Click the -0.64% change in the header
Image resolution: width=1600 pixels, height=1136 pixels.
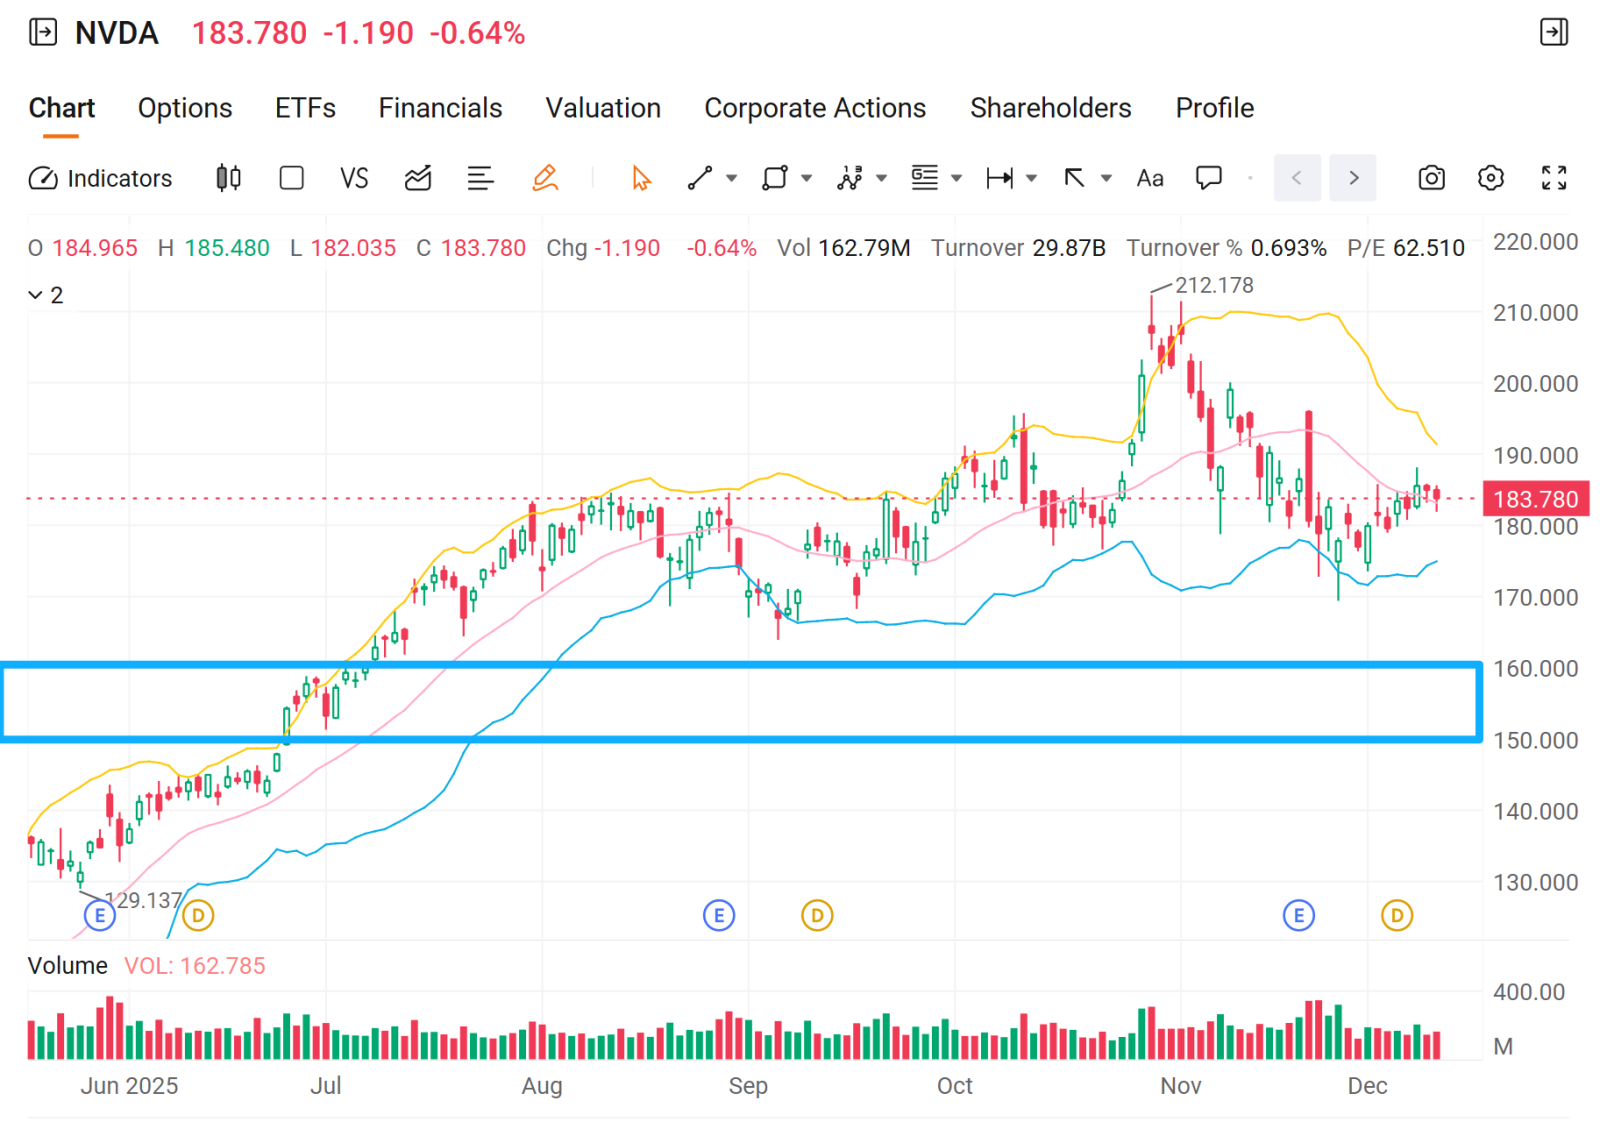point(477,33)
